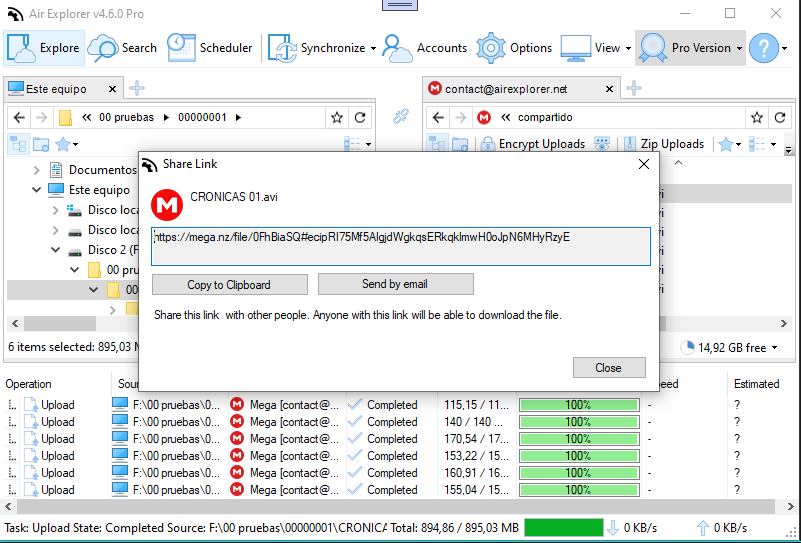Toggle Encrypt Uploads
Viewport: 801px width, 543px height.
pyautogui.click(x=533, y=144)
